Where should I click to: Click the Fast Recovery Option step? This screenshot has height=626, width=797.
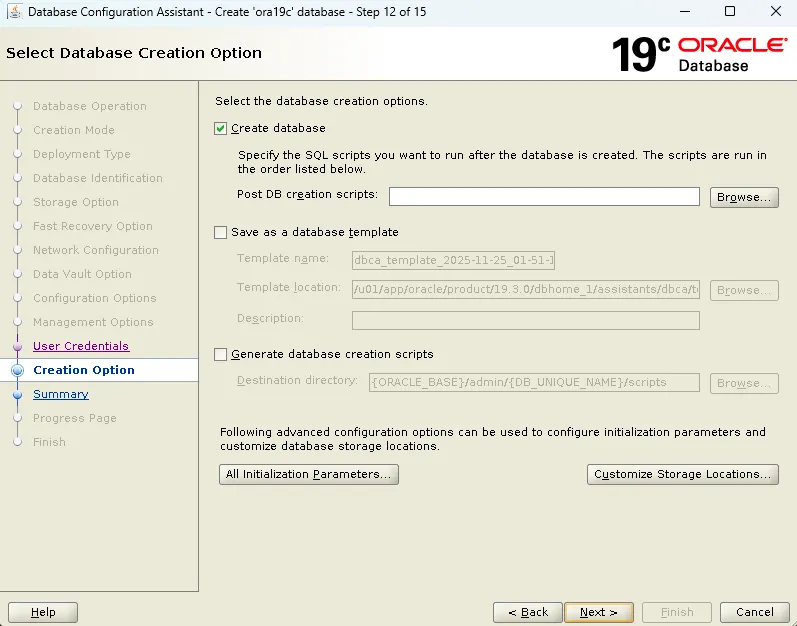[x=93, y=226]
